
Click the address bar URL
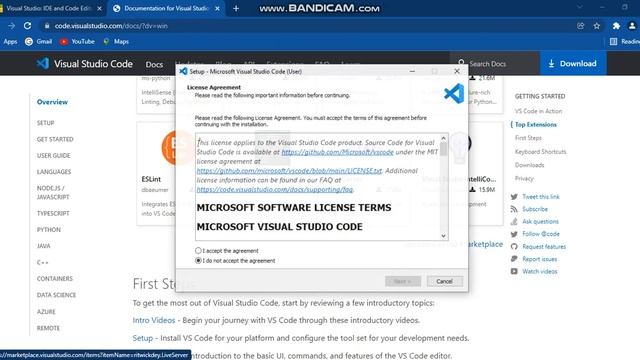click(x=111, y=26)
